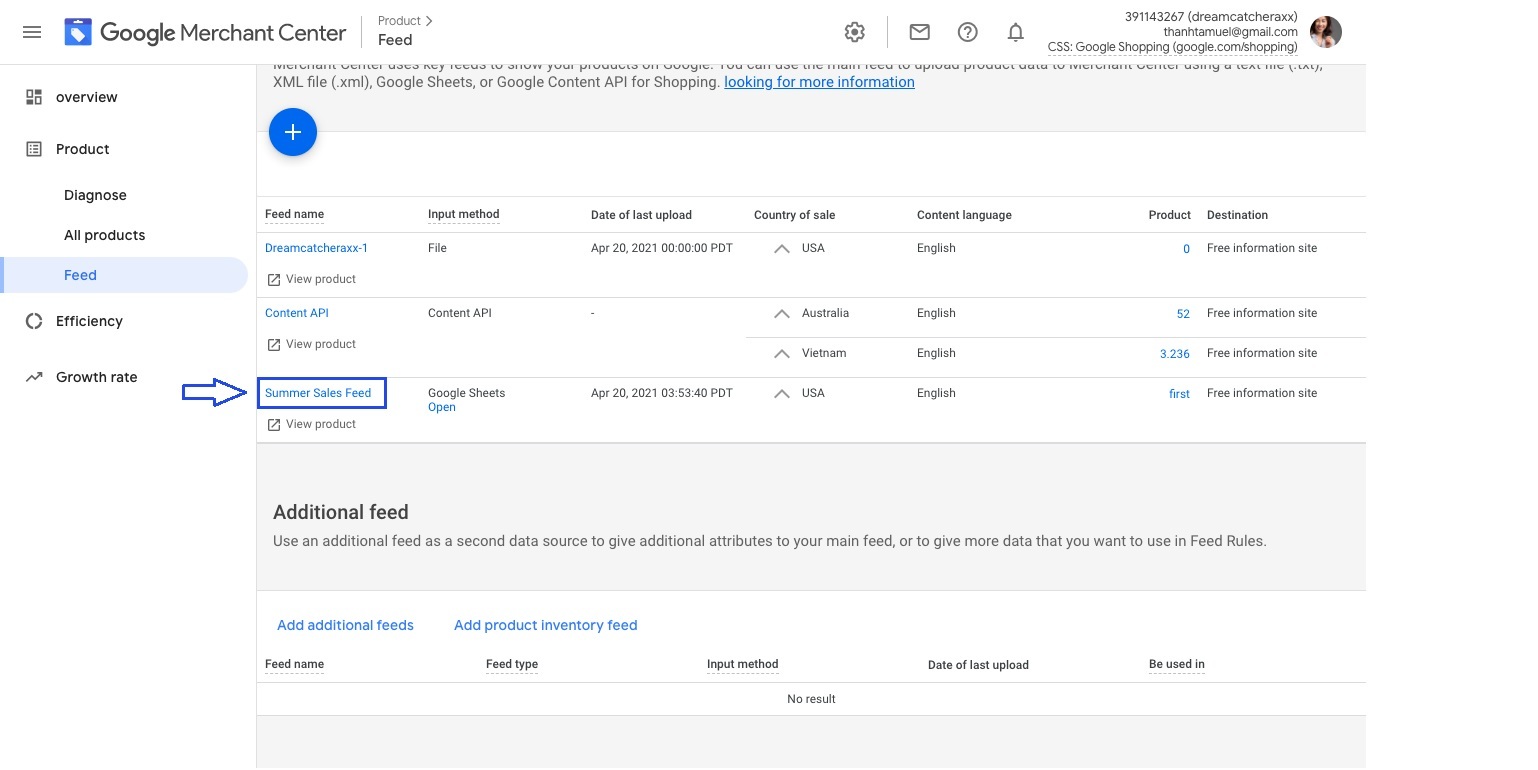This screenshot has height=770, width=1538.
Task: Click the overview dashboard icon in sidebar
Action: click(34, 97)
